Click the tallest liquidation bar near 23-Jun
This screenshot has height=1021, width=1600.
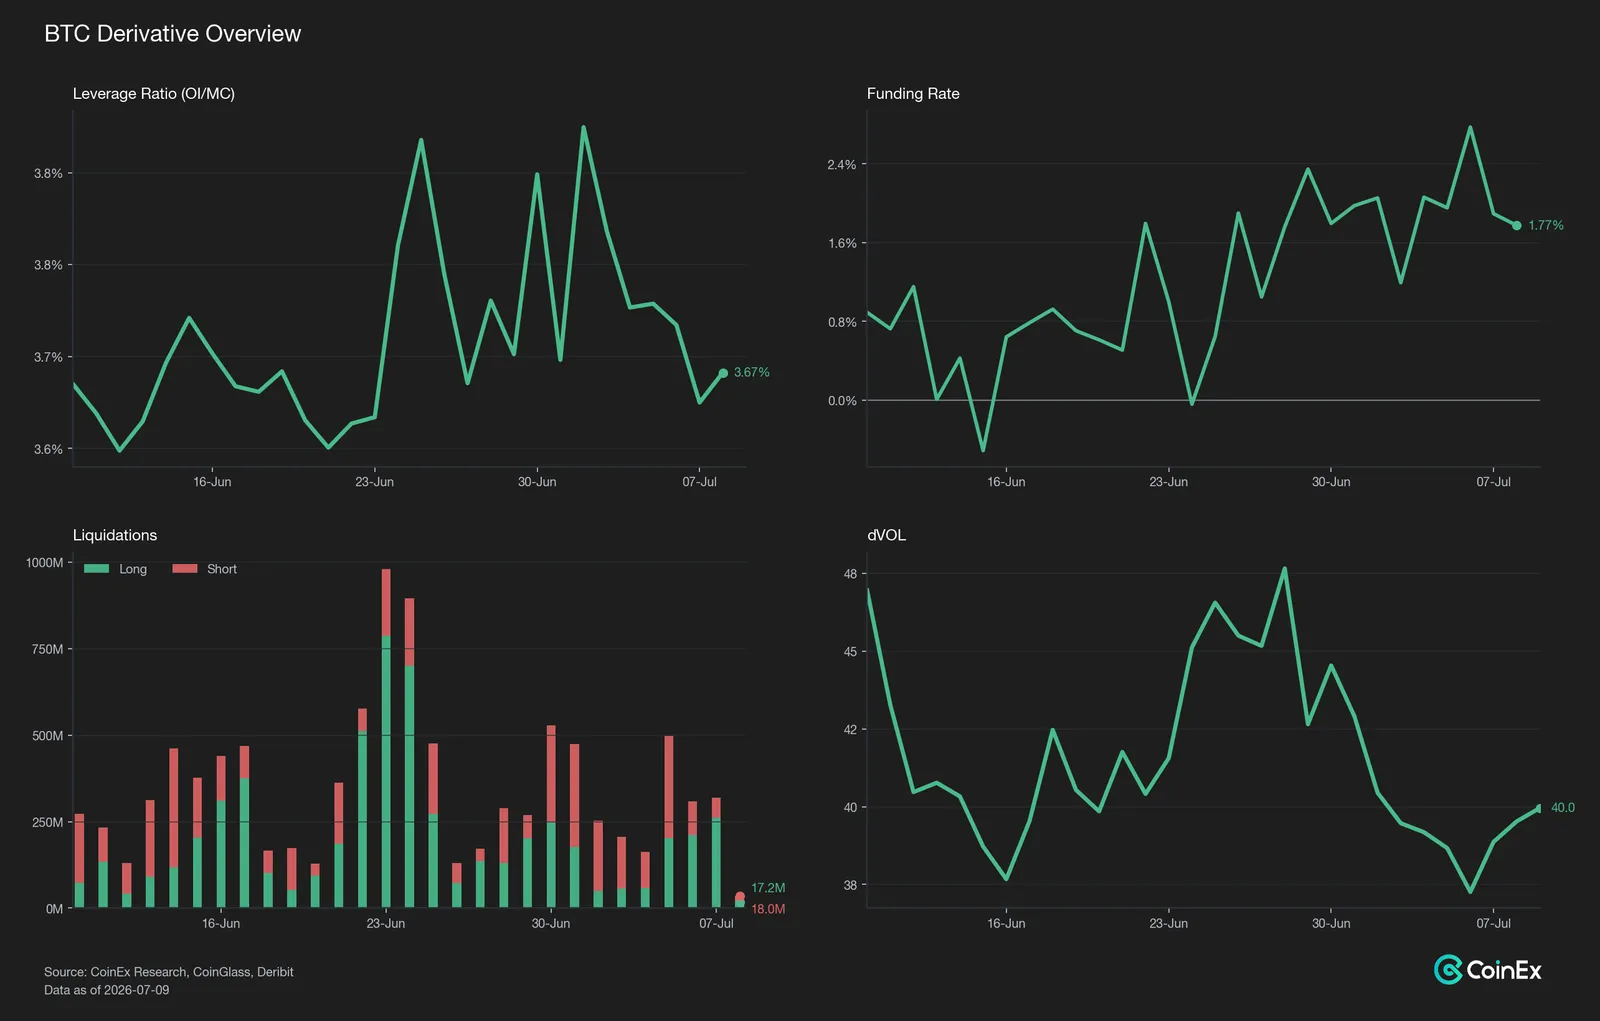[386, 738]
